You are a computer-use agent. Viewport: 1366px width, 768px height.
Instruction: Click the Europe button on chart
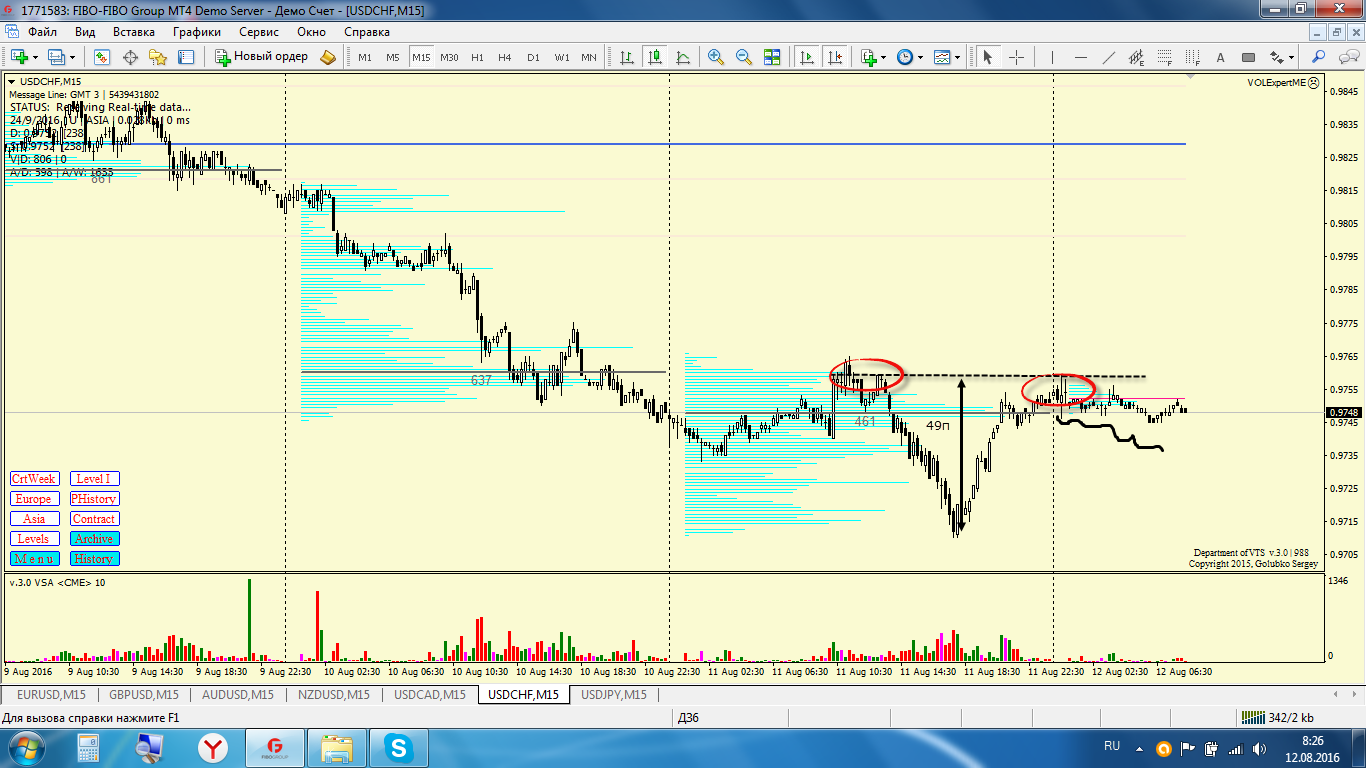click(x=34, y=499)
